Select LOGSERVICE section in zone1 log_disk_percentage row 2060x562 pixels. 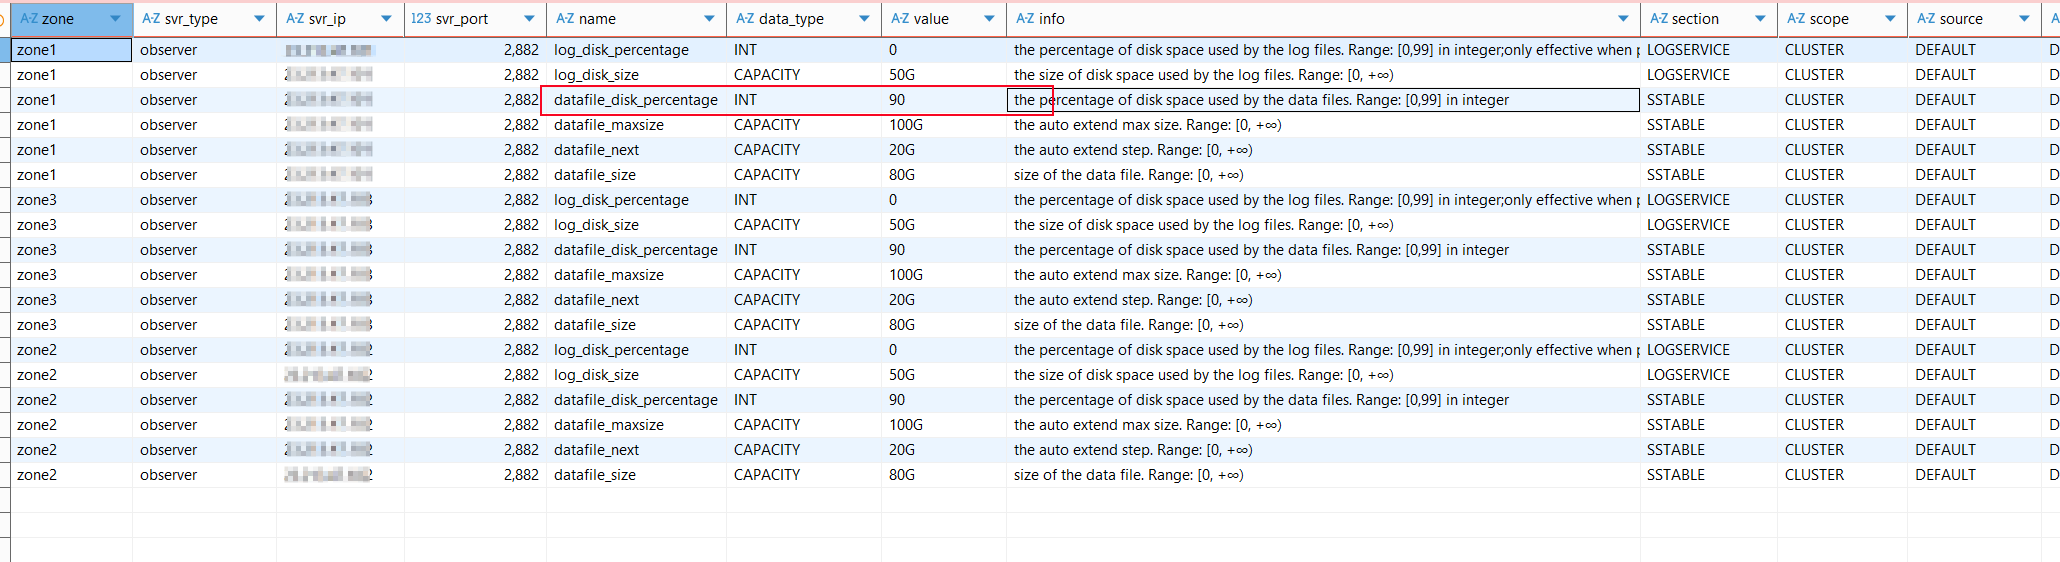coord(1709,50)
